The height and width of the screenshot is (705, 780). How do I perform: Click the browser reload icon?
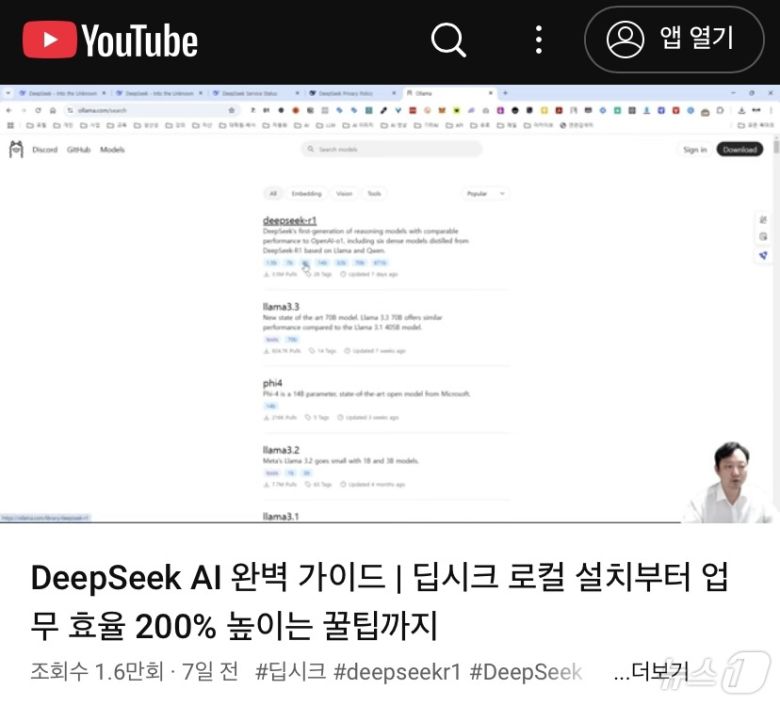click(x=38, y=110)
